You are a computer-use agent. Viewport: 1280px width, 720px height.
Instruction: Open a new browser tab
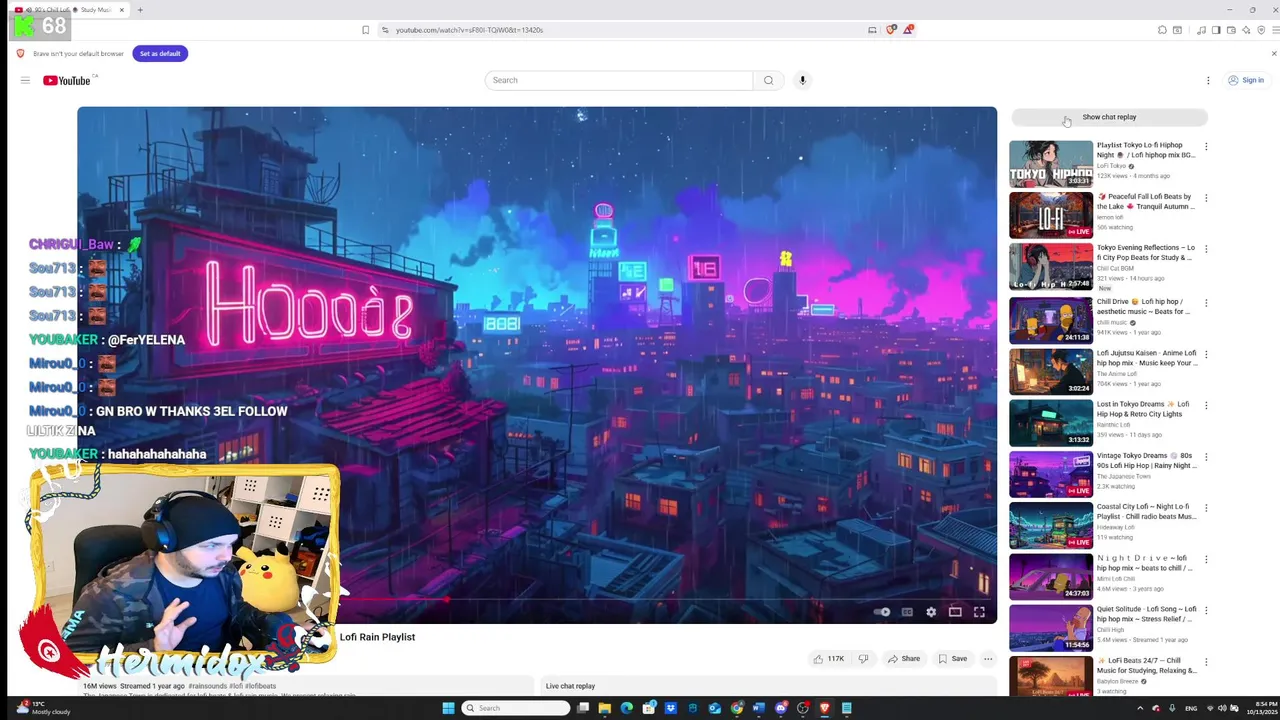point(140,10)
